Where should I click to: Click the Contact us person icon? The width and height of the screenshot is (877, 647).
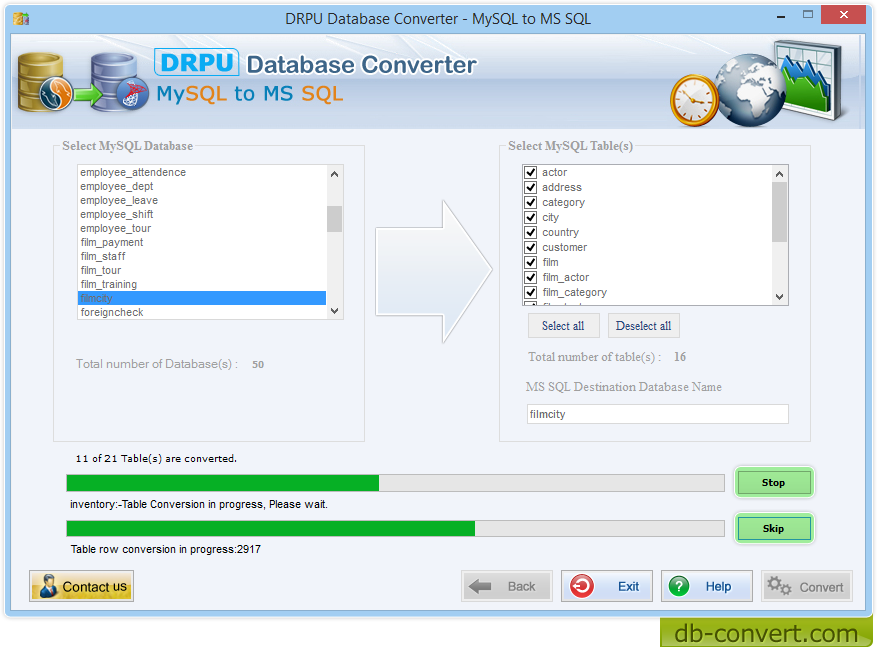pyautogui.click(x=49, y=585)
